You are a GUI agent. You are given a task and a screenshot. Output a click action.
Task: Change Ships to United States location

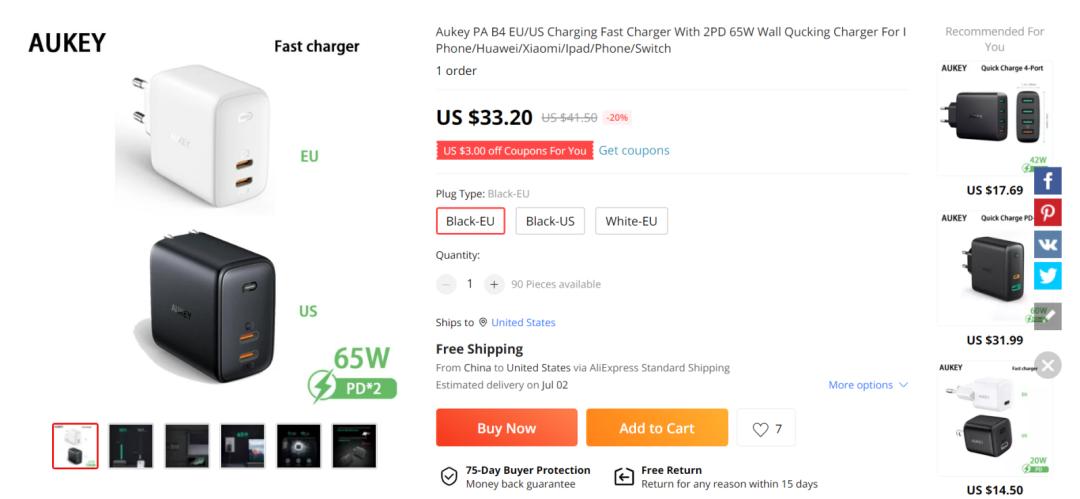pyautogui.click(x=523, y=322)
